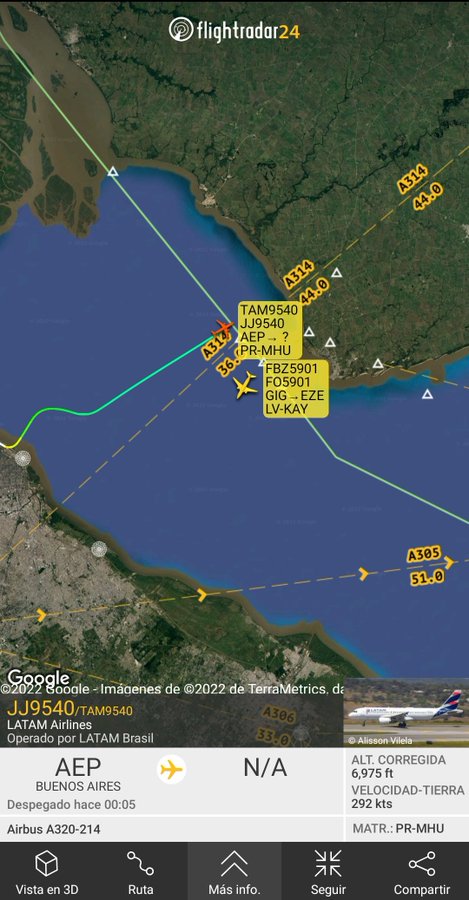Open AEP Buenos Aires origin airport

point(78,774)
